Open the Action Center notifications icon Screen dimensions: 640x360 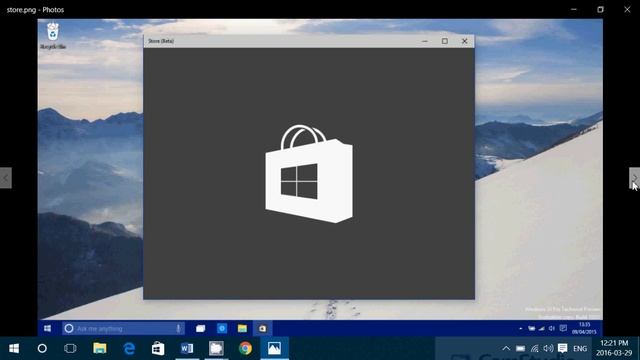(x=562, y=349)
